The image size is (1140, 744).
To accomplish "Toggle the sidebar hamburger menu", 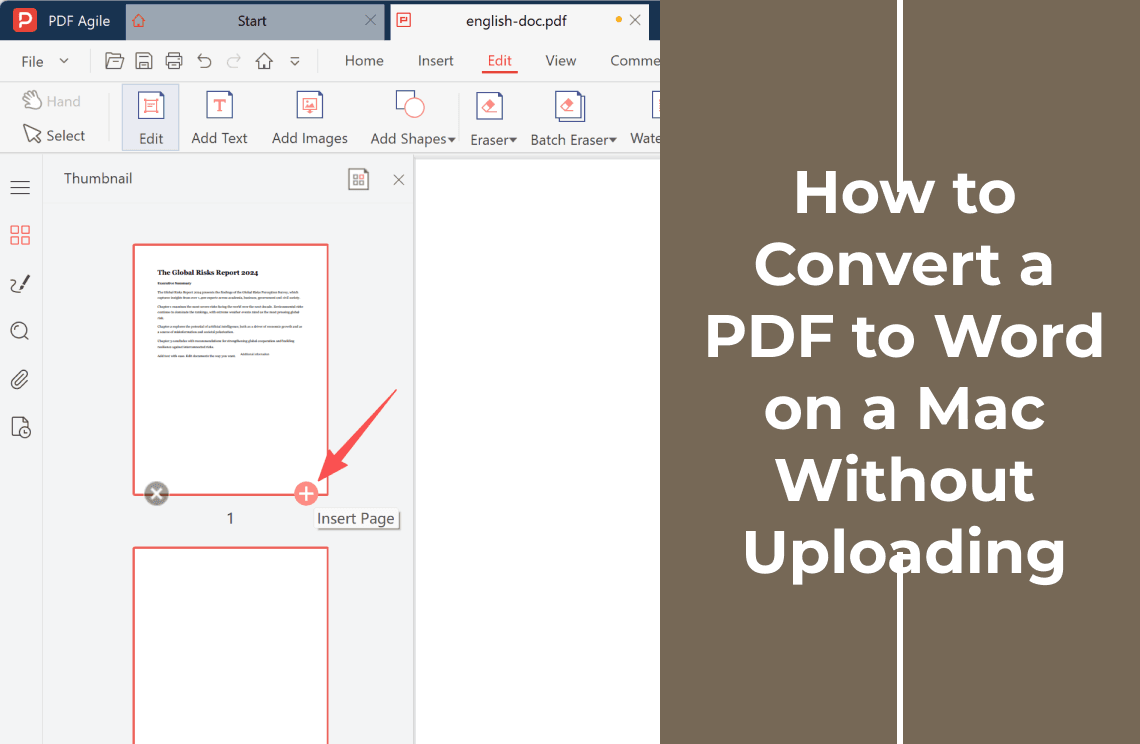I will pos(20,188).
